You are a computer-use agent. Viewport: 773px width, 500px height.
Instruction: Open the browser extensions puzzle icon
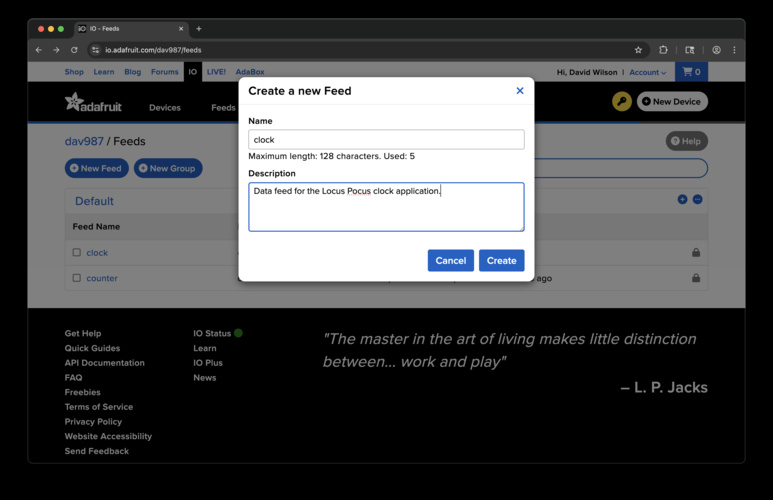coord(664,50)
